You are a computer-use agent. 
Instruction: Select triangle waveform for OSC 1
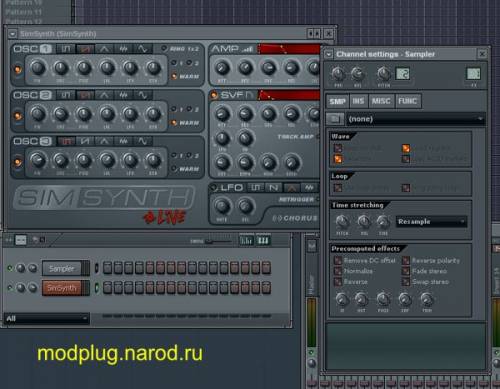click(x=104, y=49)
